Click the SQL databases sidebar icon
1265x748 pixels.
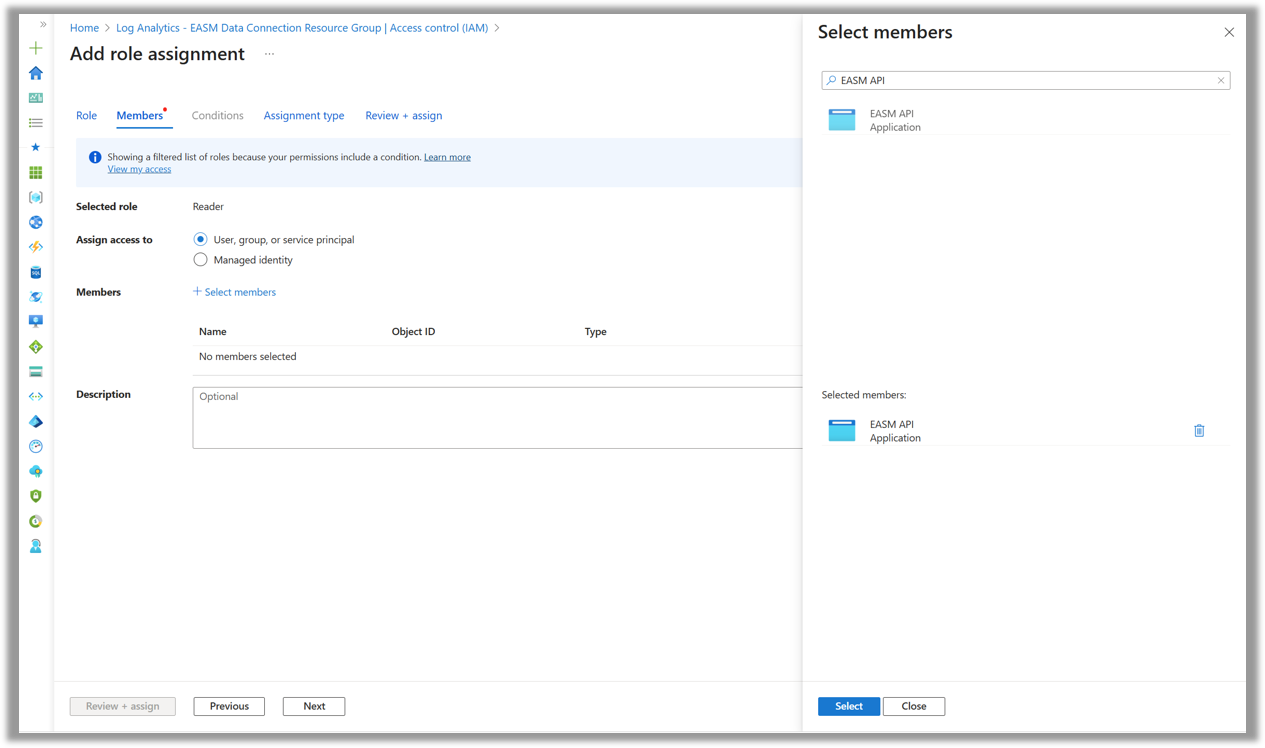click(x=36, y=271)
